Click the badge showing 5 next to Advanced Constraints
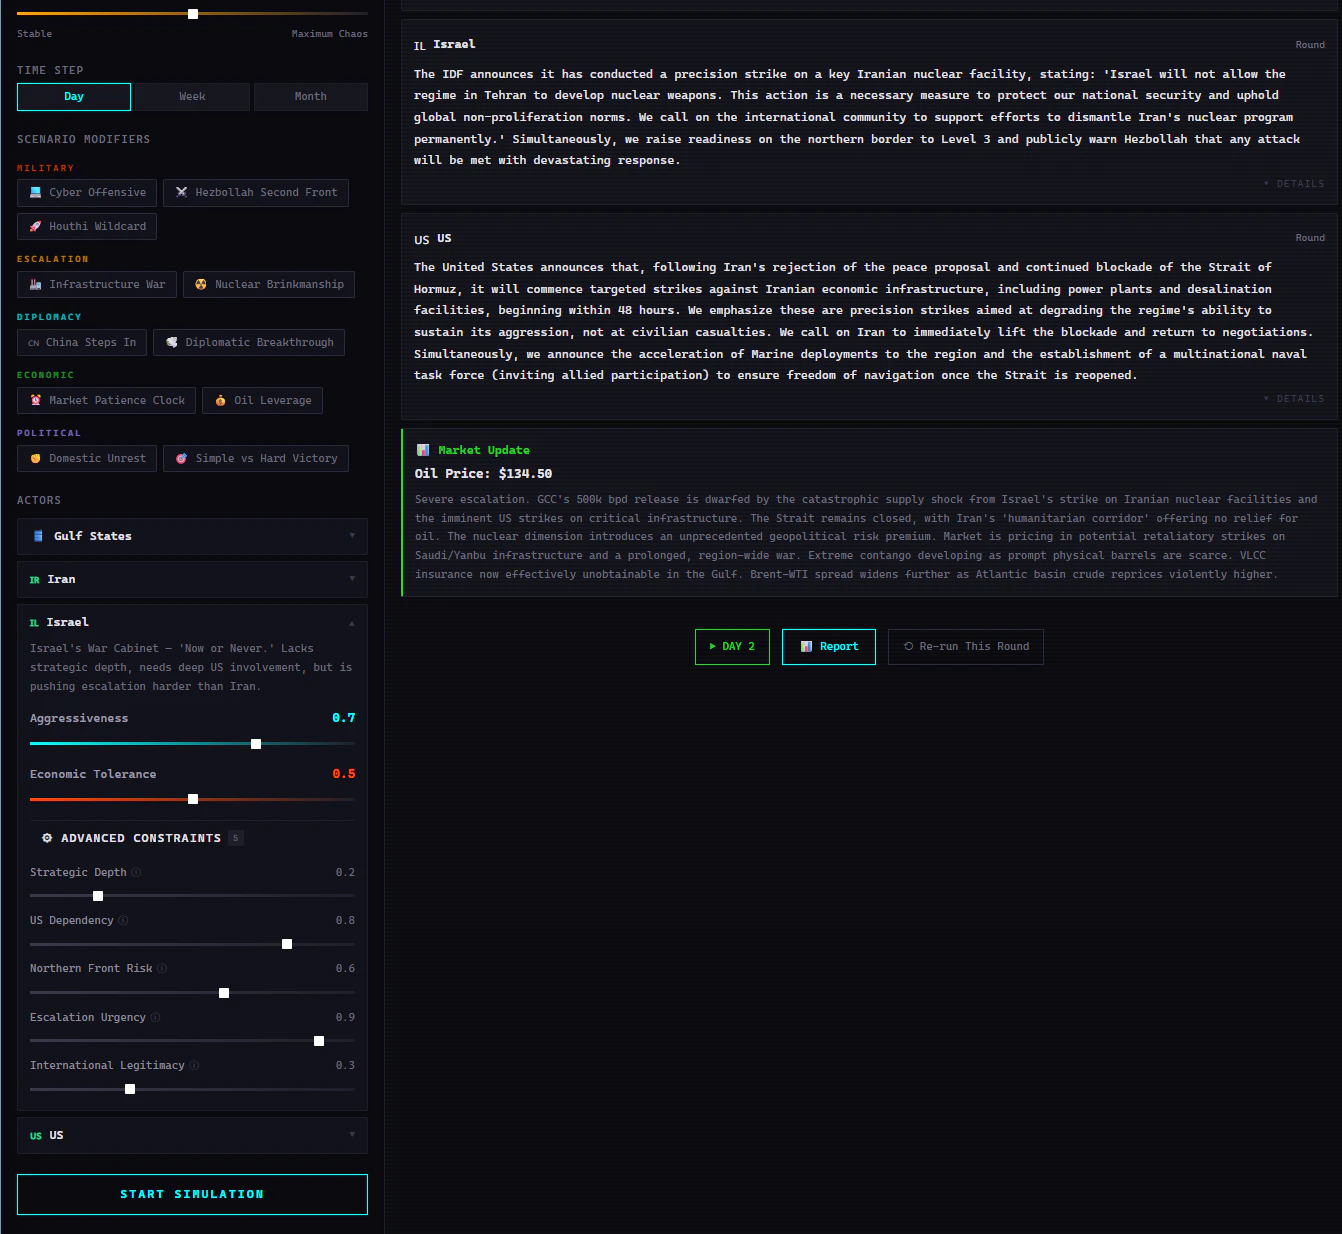Viewport: 1342px width, 1234px height. (x=236, y=838)
